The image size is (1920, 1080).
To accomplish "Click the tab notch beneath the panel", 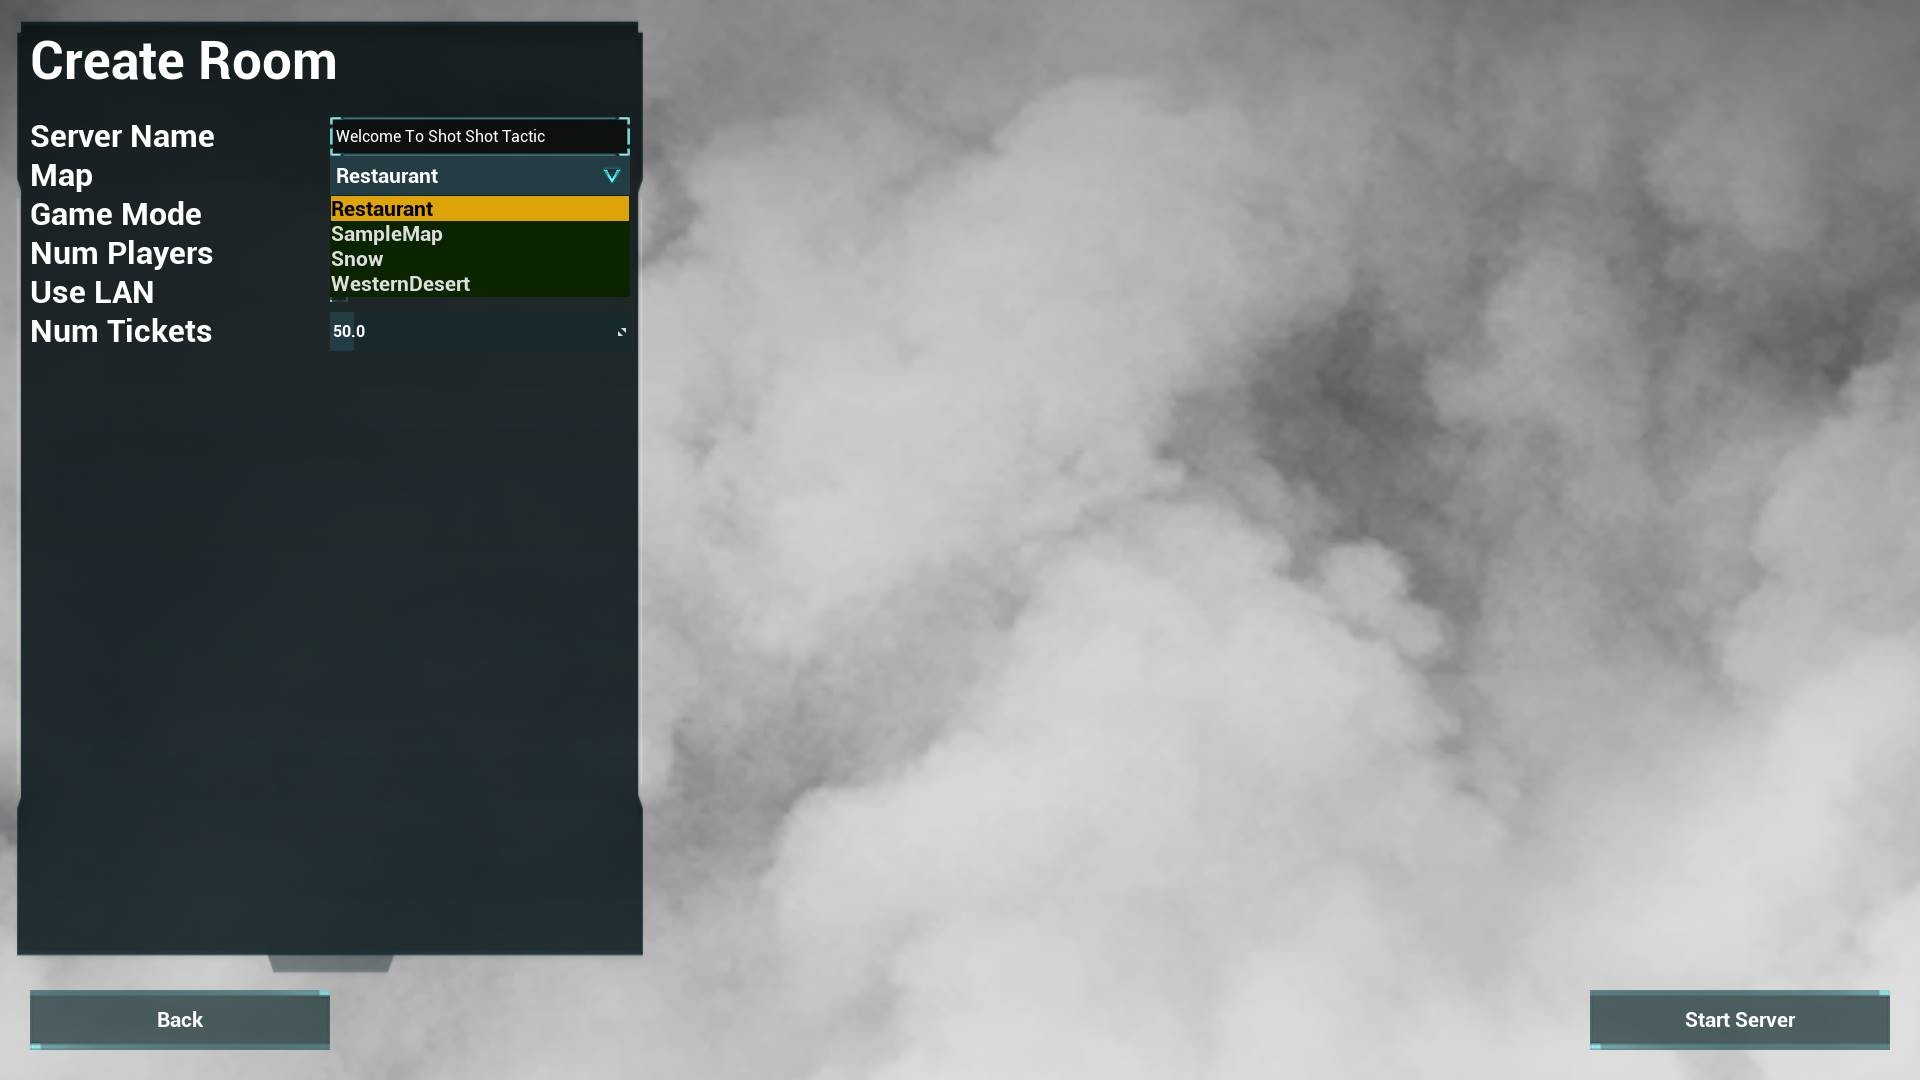I will pyautogui.click(x=330, y=964).
